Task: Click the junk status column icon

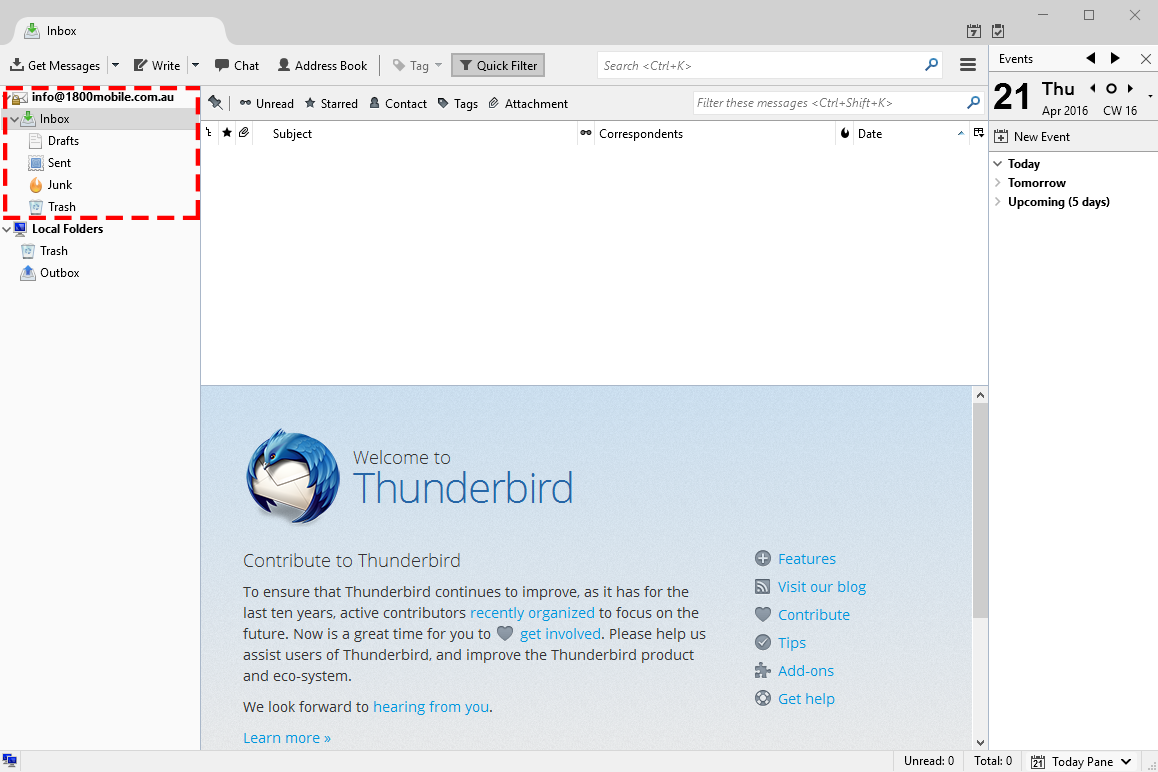Action: (845, 133)
